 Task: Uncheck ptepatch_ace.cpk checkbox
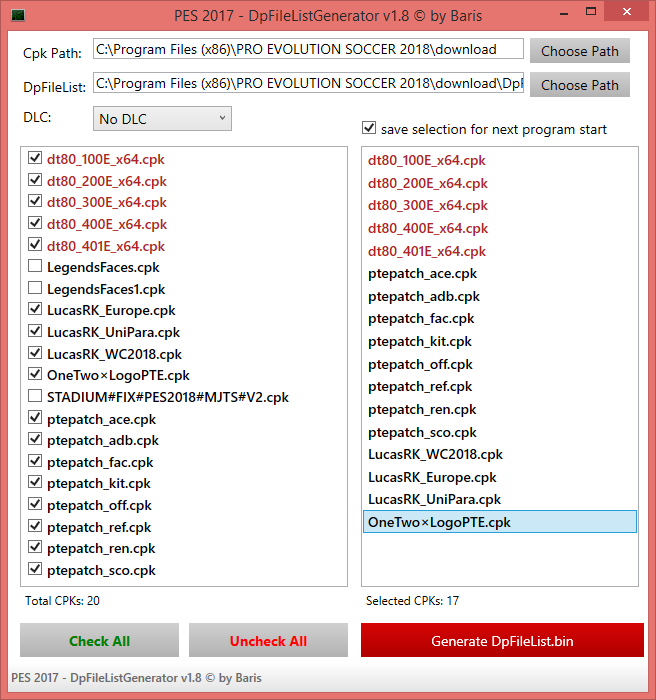pyautogui.click(x=35, y=418)
